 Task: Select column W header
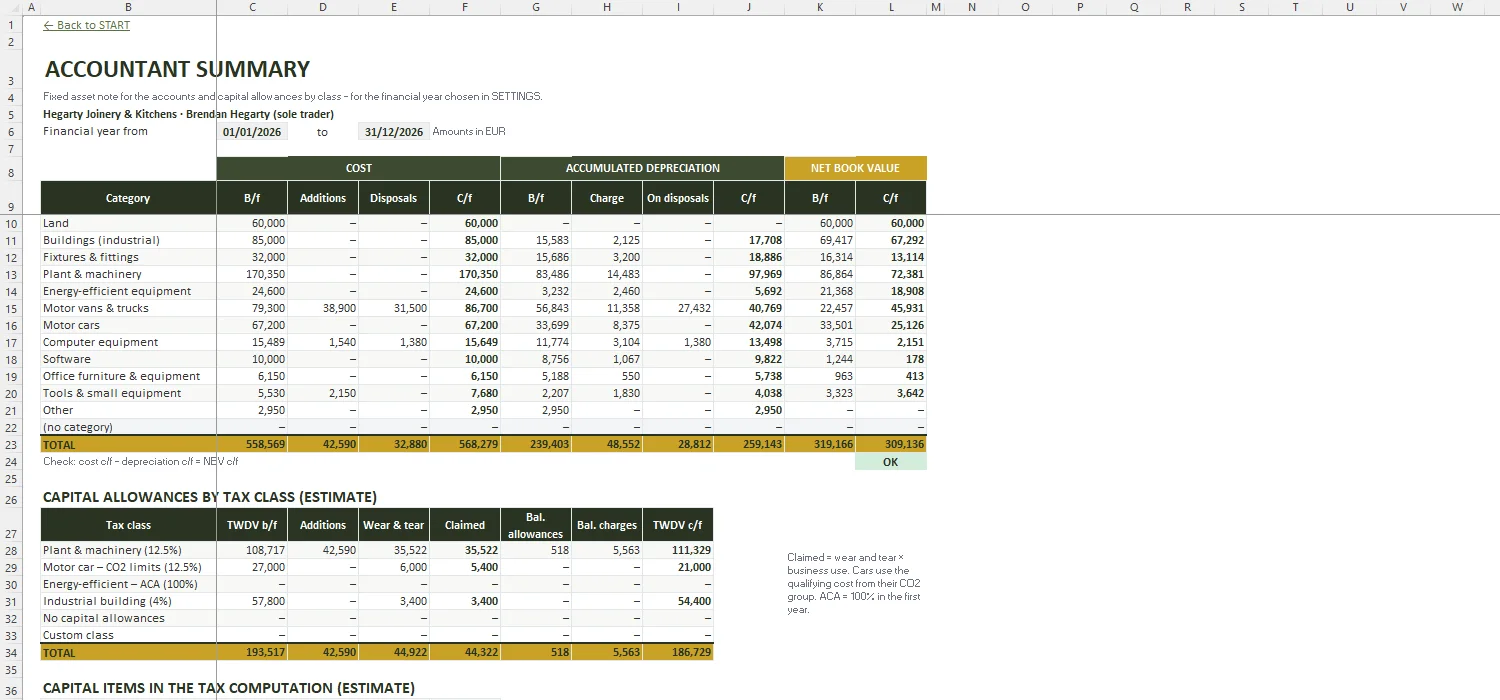[x=1457, y=7]
